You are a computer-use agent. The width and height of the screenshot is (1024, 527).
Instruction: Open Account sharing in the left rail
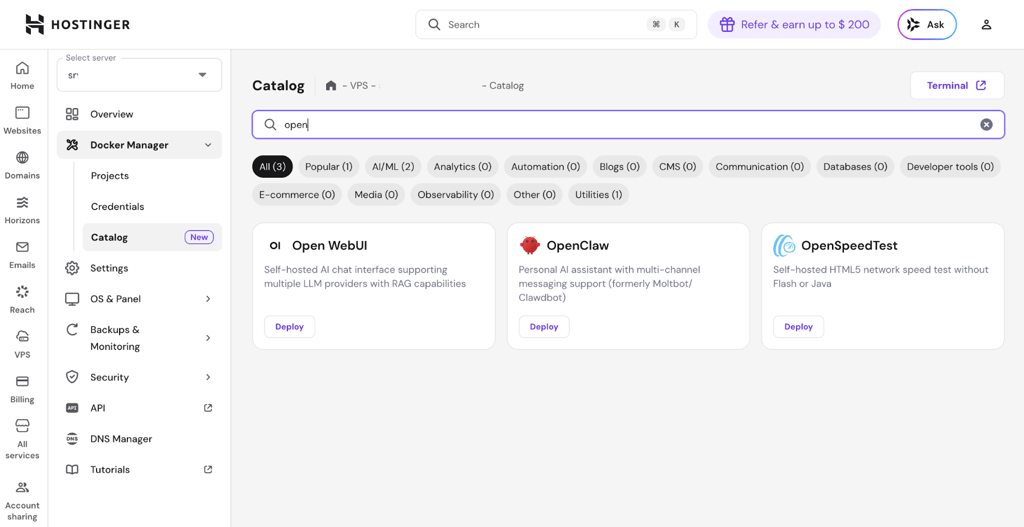coord(22,501)
